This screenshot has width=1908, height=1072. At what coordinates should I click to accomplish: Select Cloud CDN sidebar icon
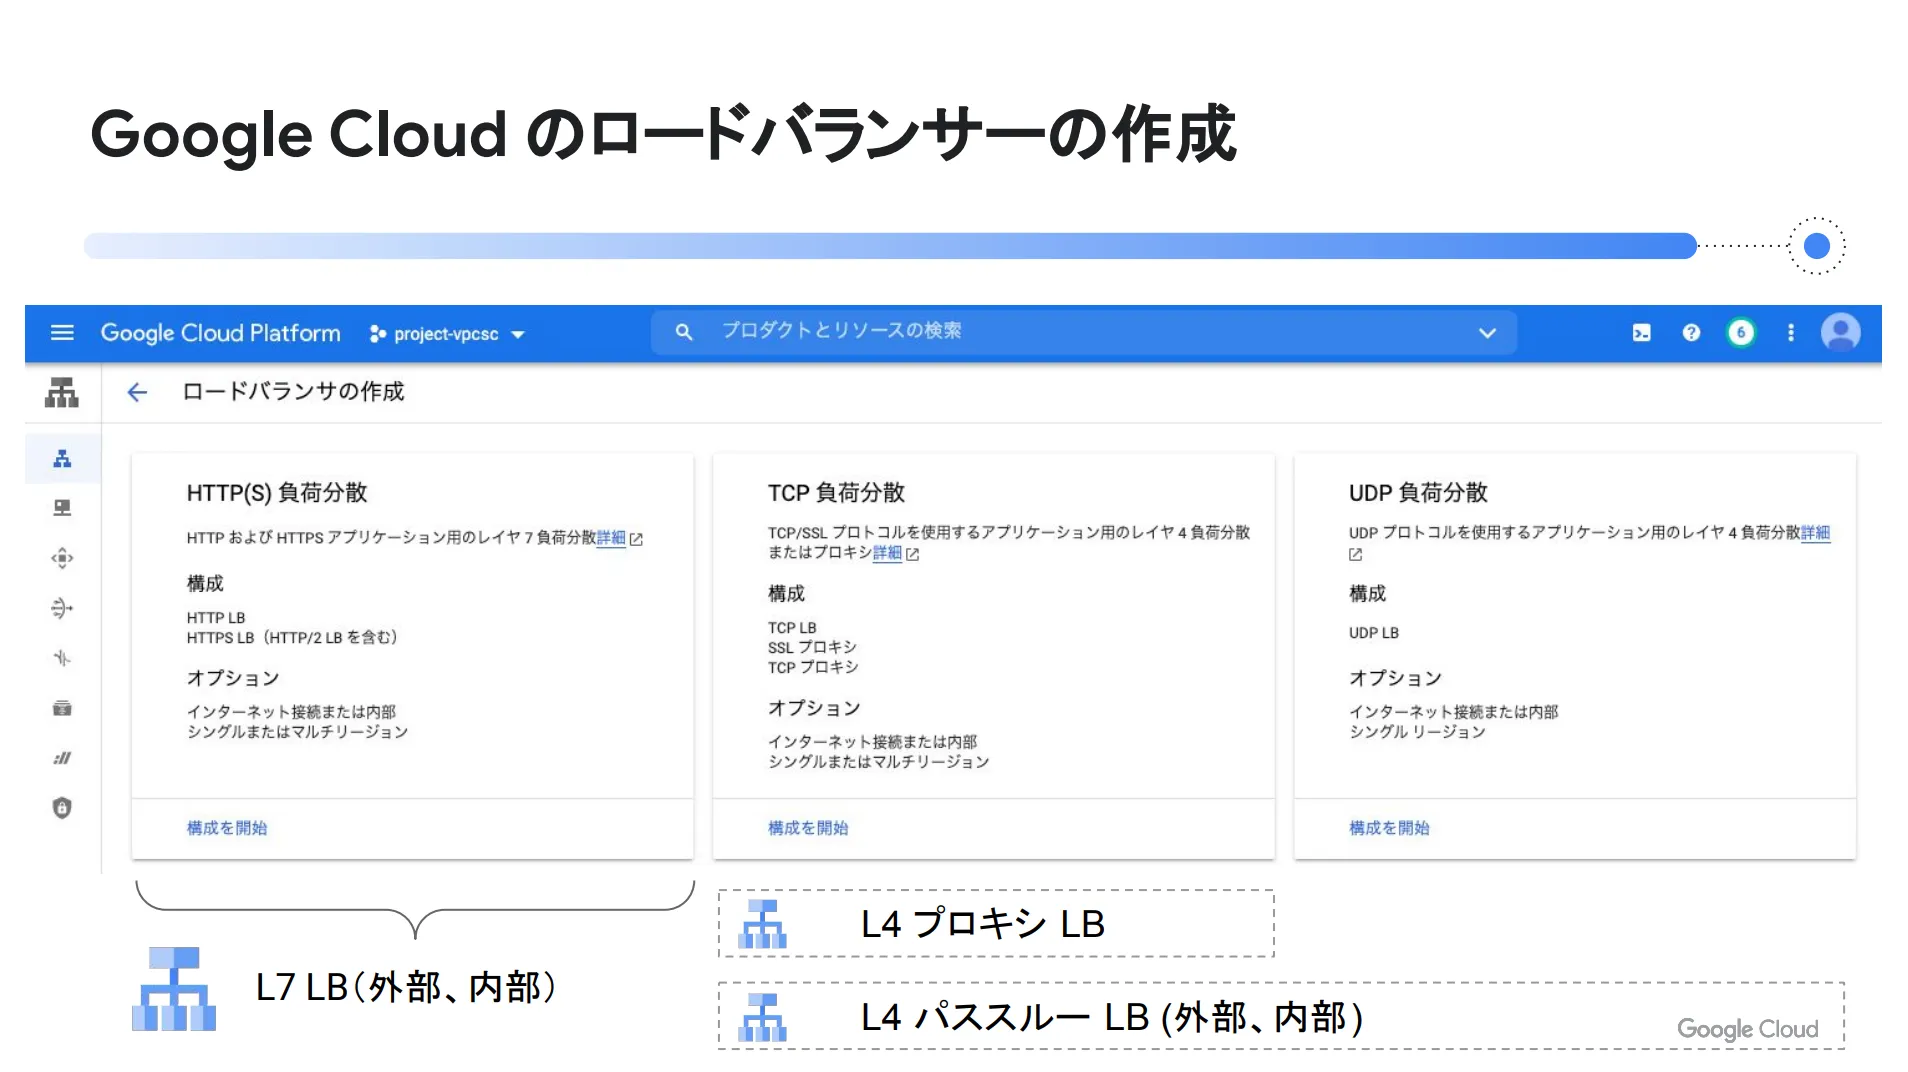click(x=62, y=558)
